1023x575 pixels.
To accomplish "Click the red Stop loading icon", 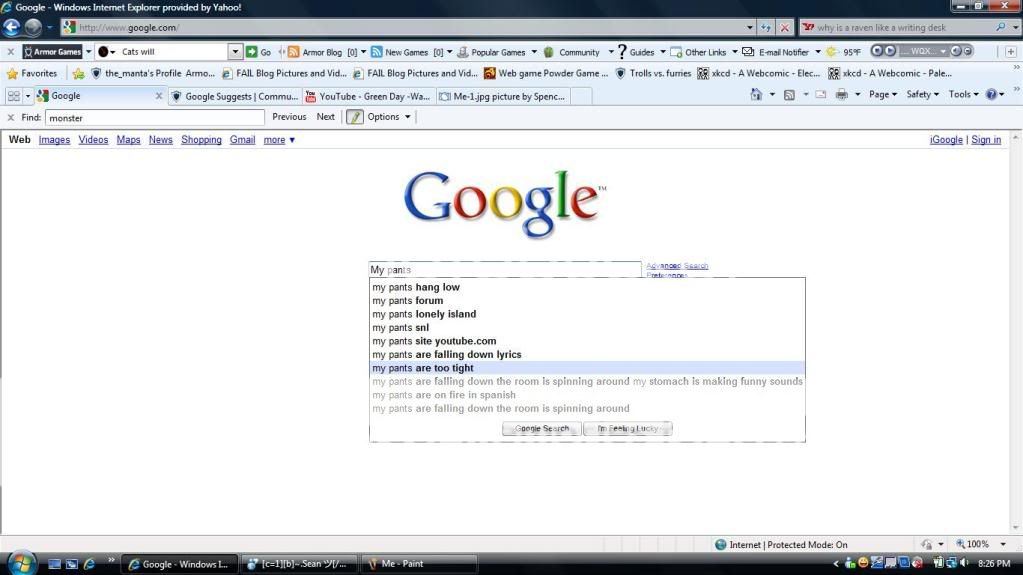I will [x=785, y=27].
